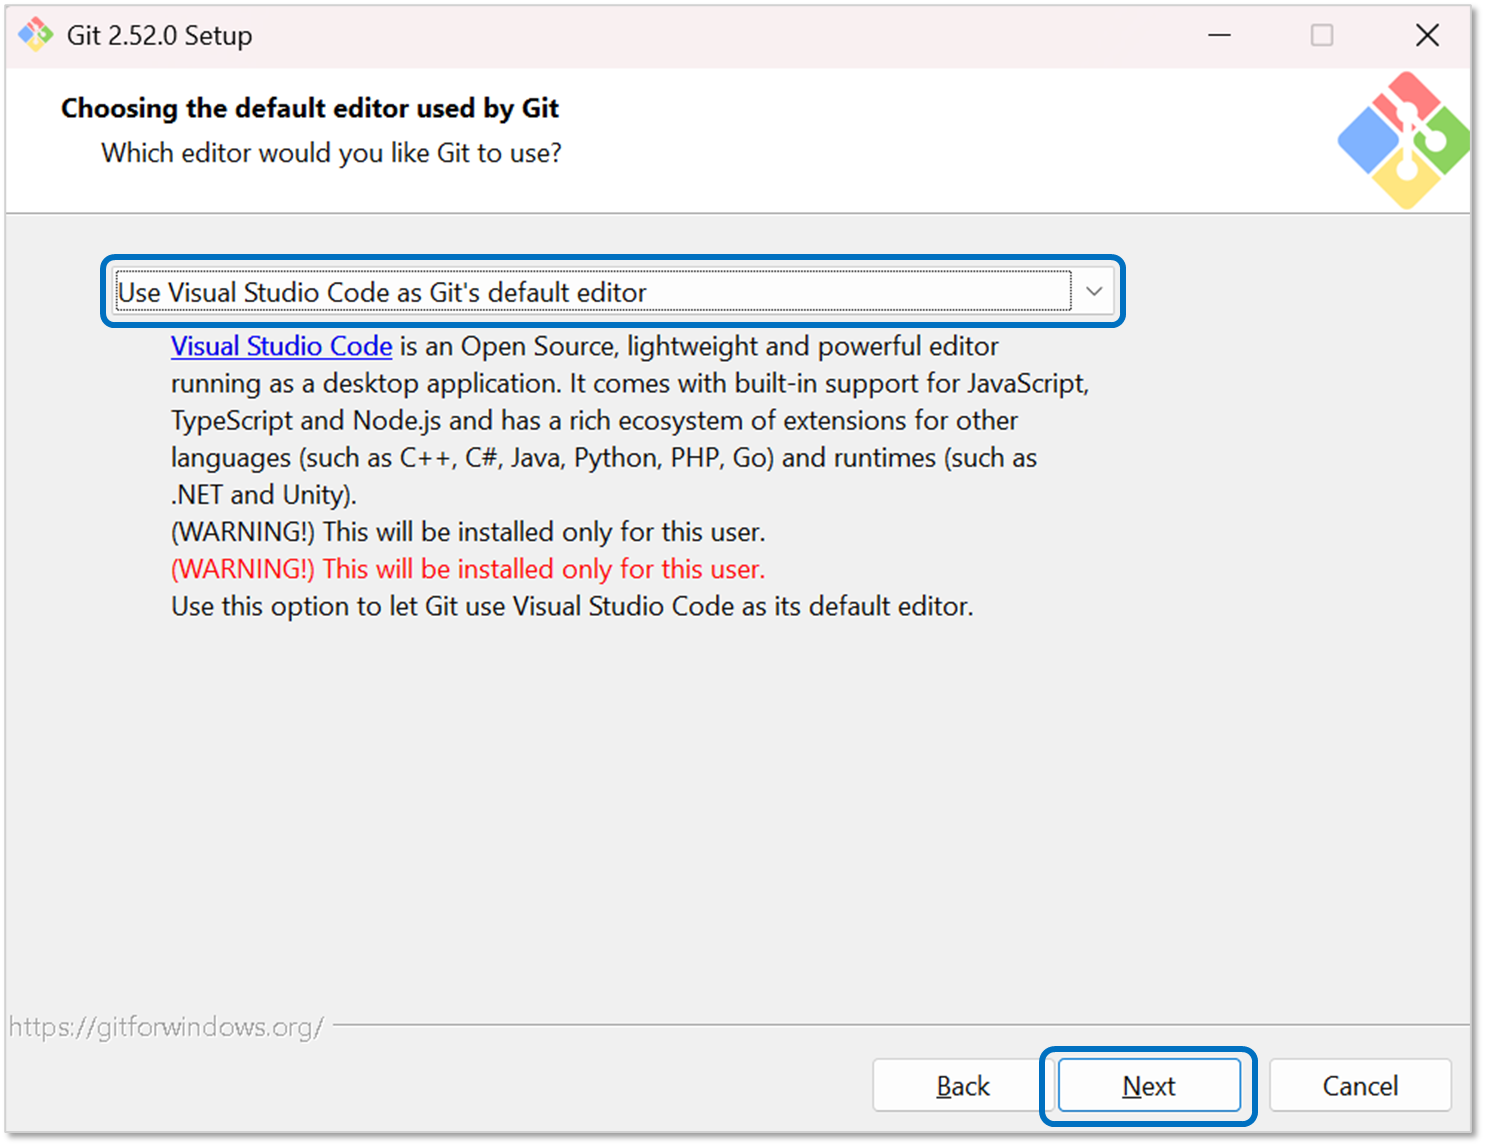The width and height of the screenshot is (1485, 1146).
Task: Cancel the Git installation
Action: tap(1360, 1086)
